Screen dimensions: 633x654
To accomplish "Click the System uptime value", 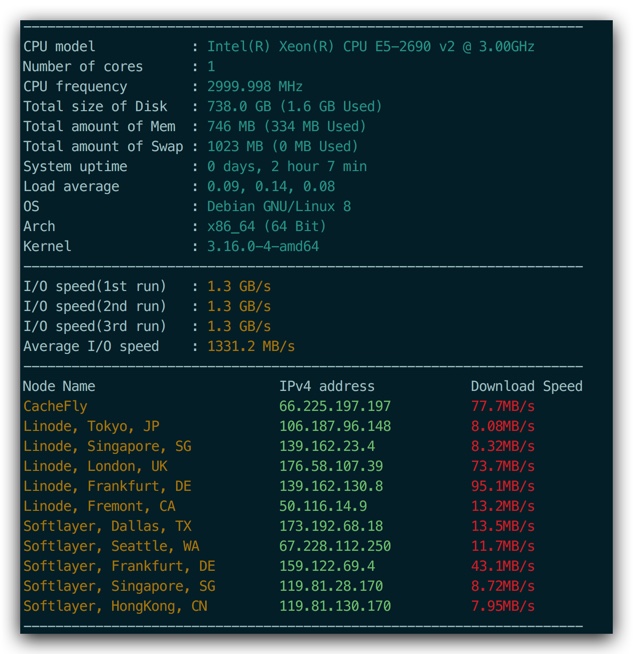I will coord(287,166).
